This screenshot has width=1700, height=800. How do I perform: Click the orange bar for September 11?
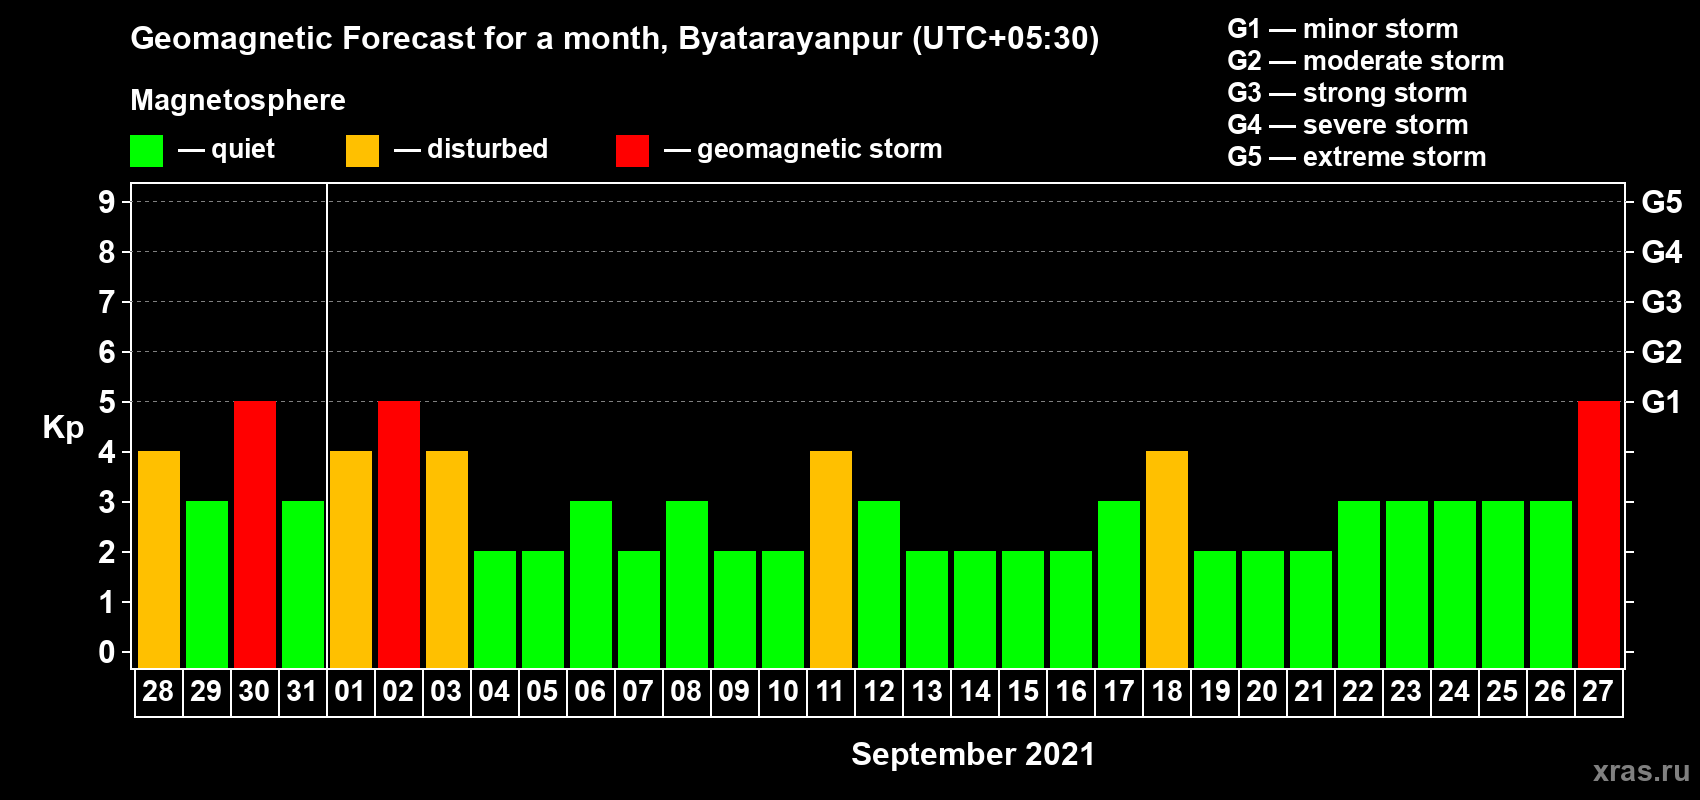click(x=831, y=560)
